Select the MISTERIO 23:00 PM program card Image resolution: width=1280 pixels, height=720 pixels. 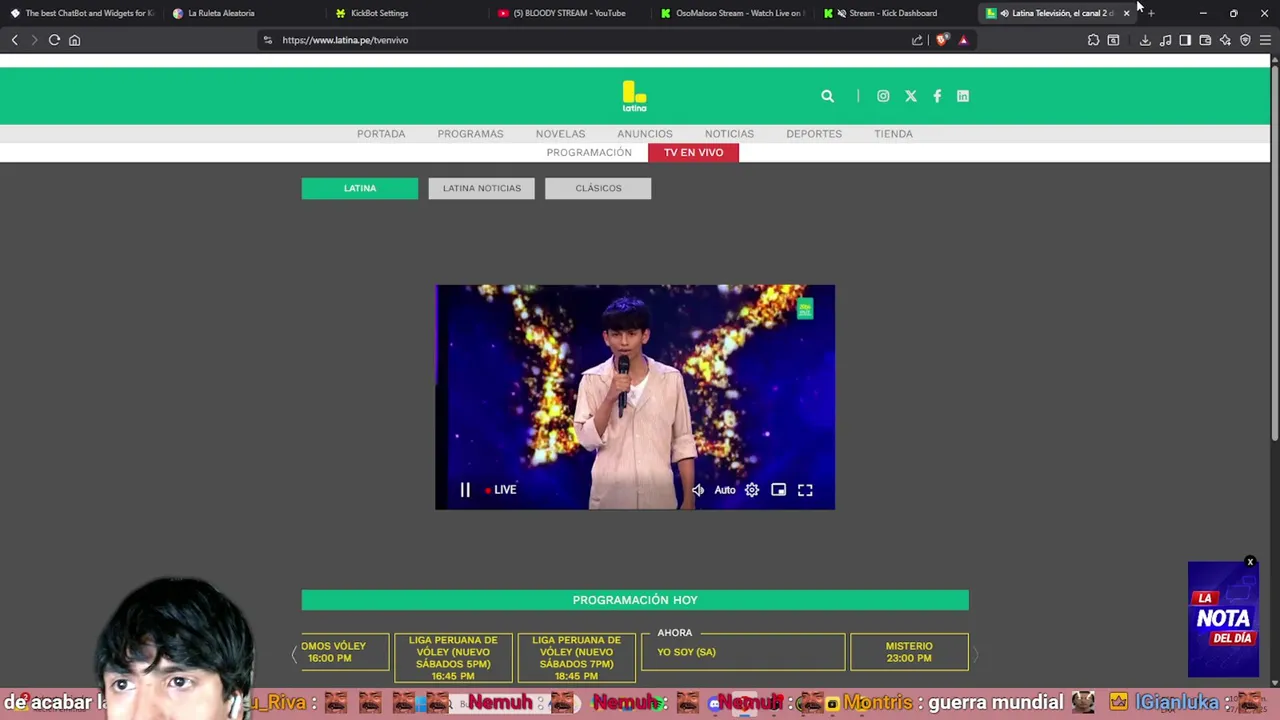[x=909, y=652]
